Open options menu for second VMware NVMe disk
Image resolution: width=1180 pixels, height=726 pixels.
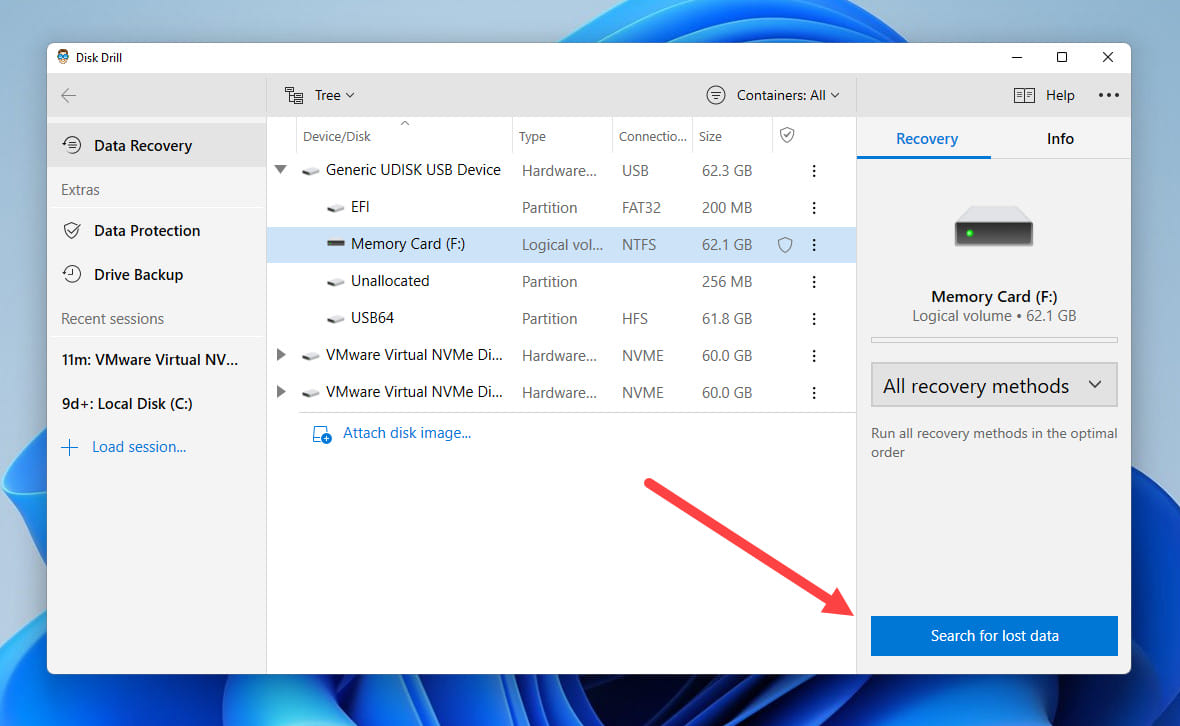point(814,392)
